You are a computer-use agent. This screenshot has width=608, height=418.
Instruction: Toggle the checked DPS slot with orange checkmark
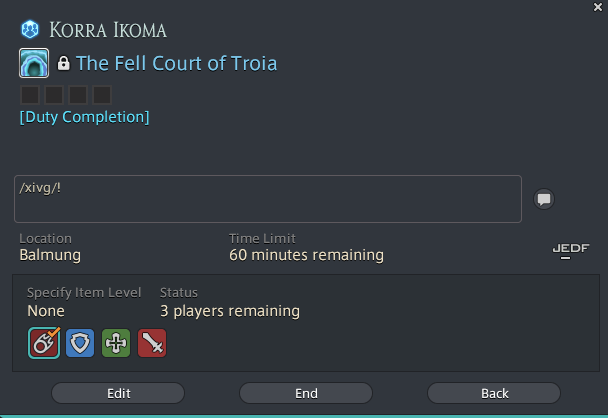click(44, 343)
